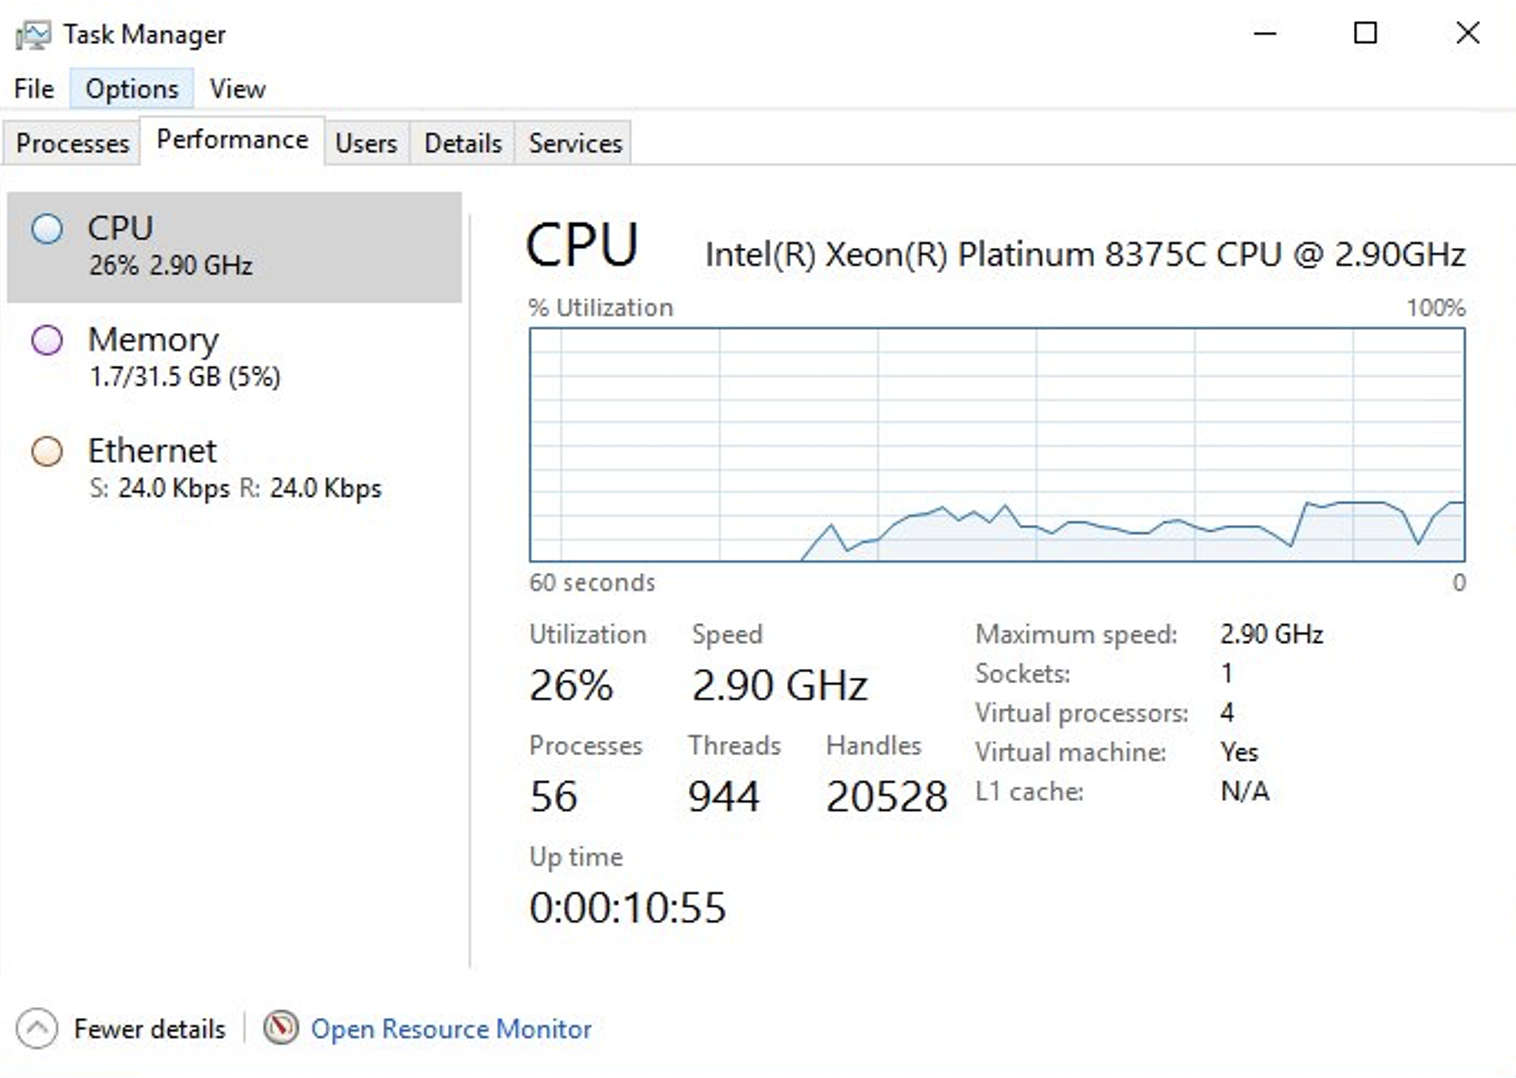Click the Task Manager app icon
This screenshot has width=1516, height=1078.
point(32,35)
